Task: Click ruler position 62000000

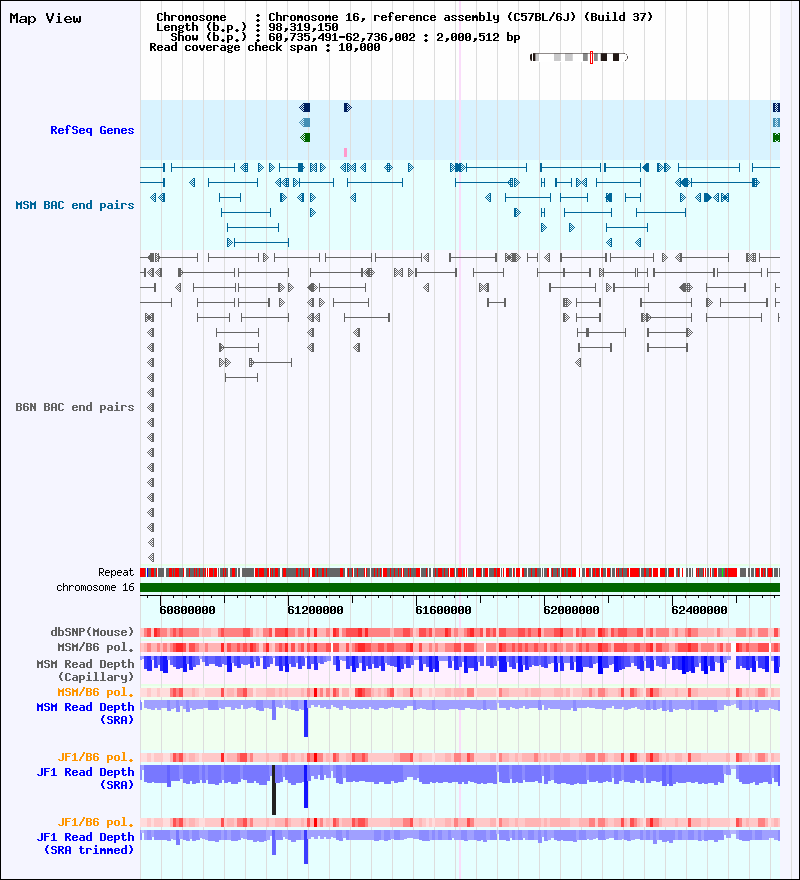Action: point(571,610)
